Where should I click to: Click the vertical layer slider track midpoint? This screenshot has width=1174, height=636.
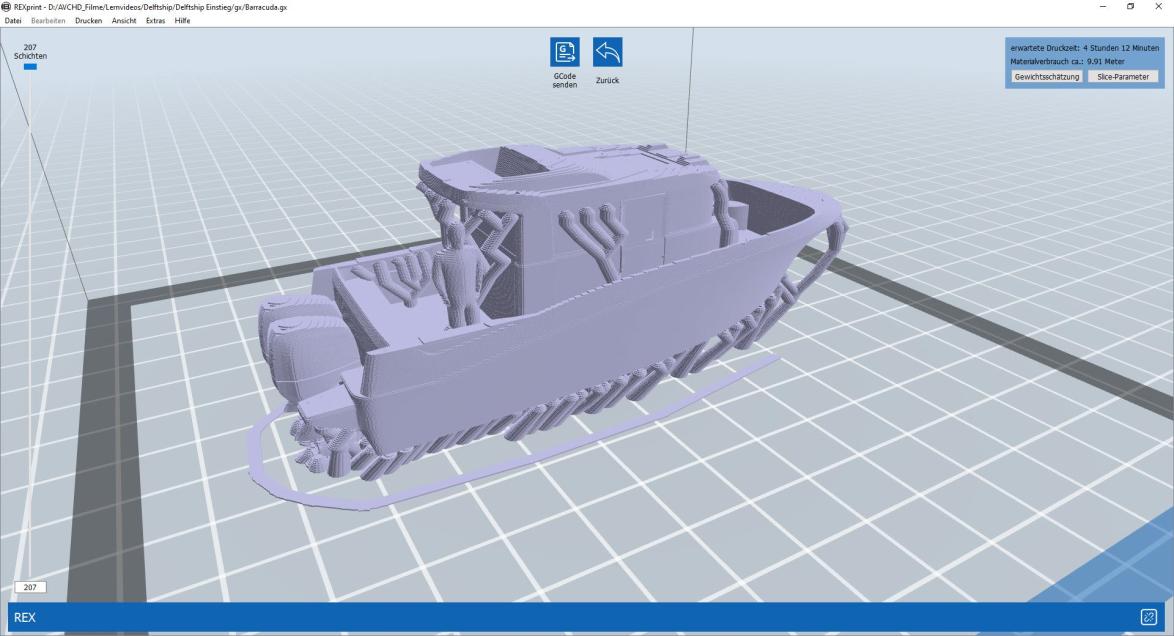click(30, 325)
